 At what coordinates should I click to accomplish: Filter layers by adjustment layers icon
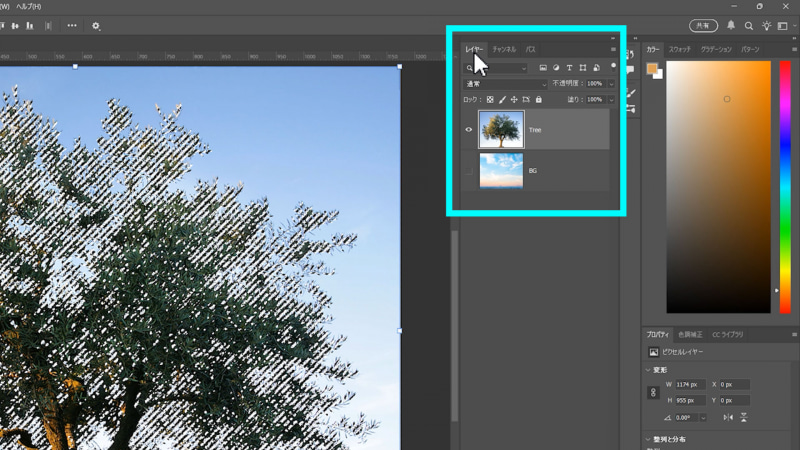click(x=556, y=68)
